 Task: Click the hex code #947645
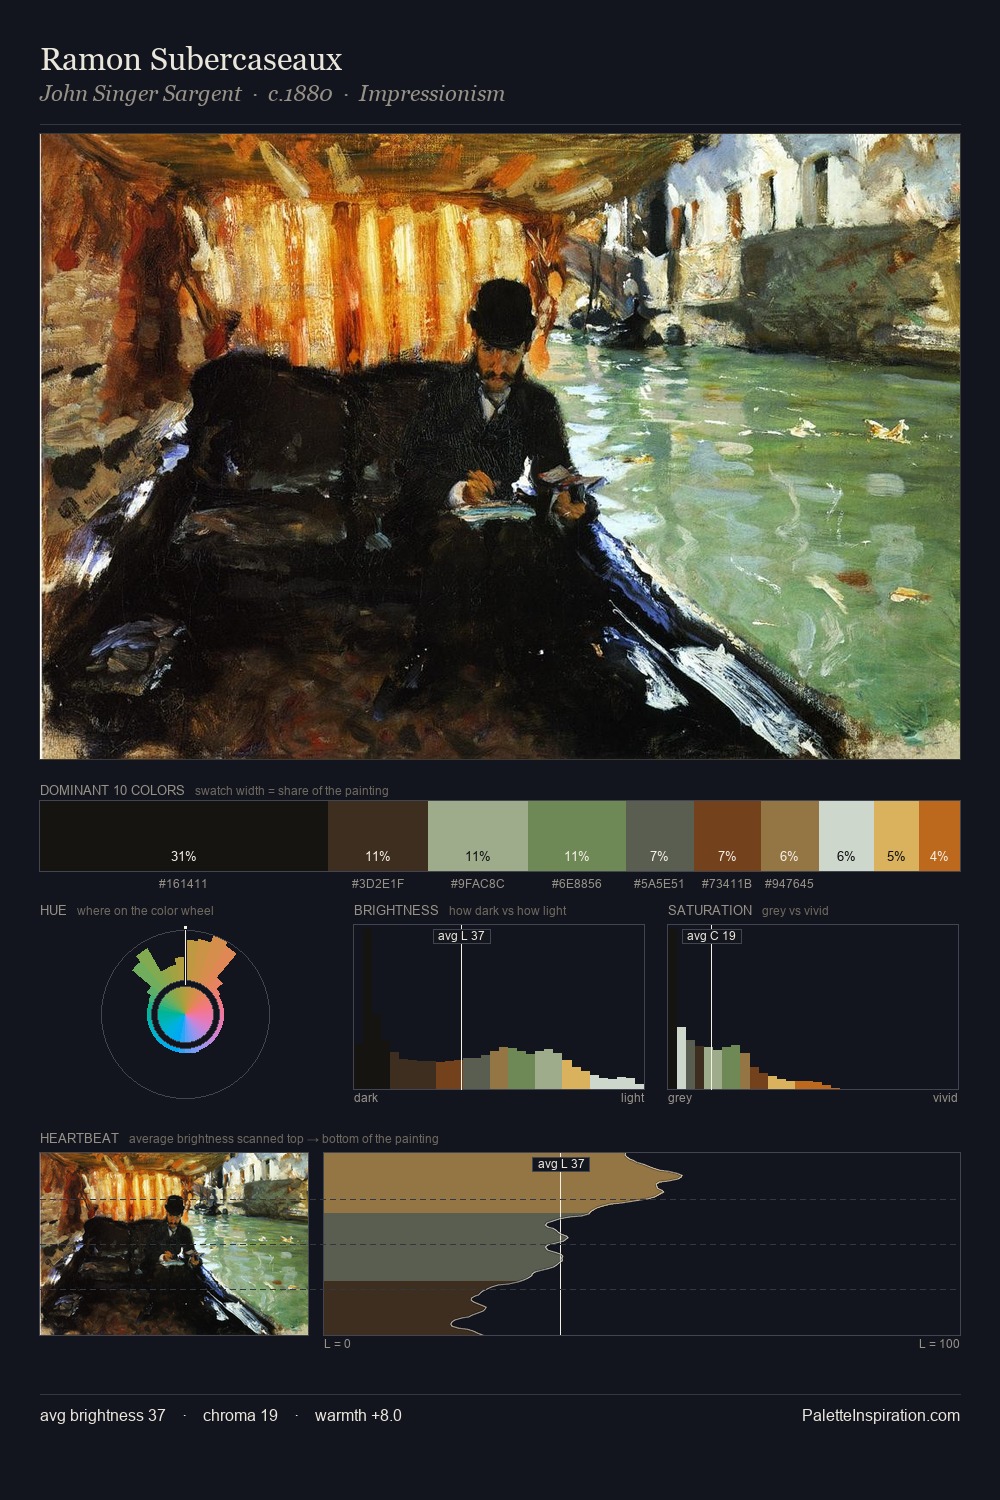(x=789, y=884)
